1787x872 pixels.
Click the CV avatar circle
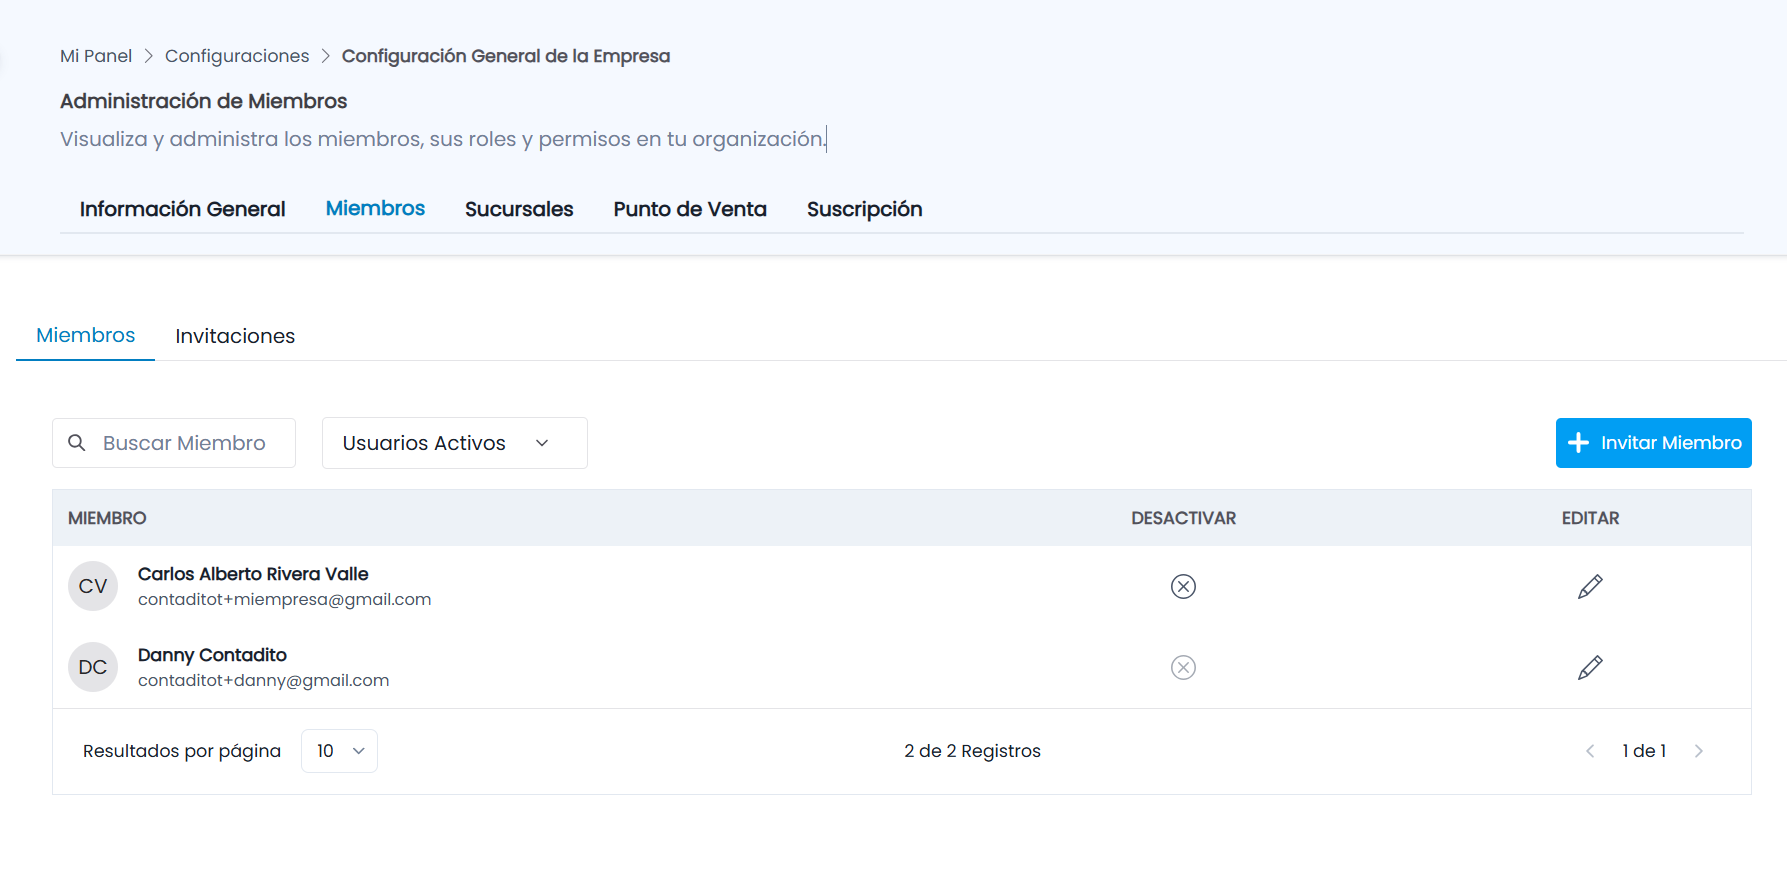coord(93,586)
